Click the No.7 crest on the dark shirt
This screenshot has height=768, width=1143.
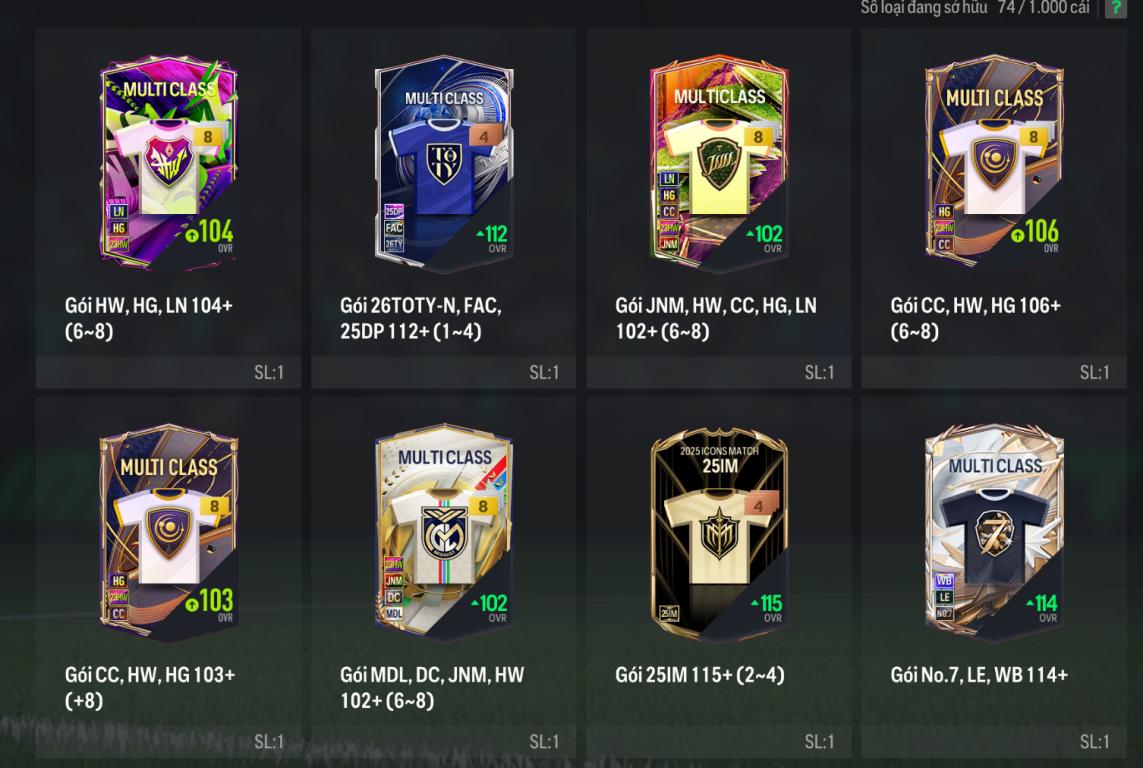pyautogui.click(x=994, y=534)
